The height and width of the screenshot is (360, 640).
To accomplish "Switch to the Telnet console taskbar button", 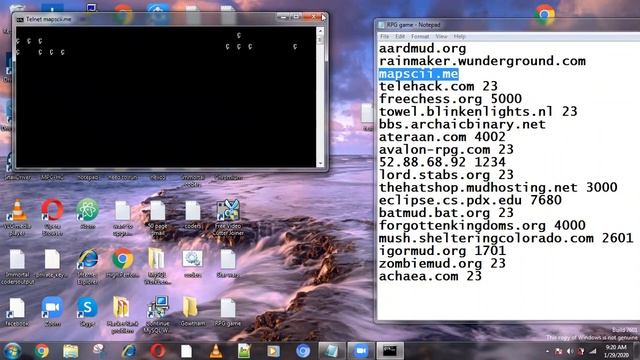I will pyautogui.click(x=390, y=351).
